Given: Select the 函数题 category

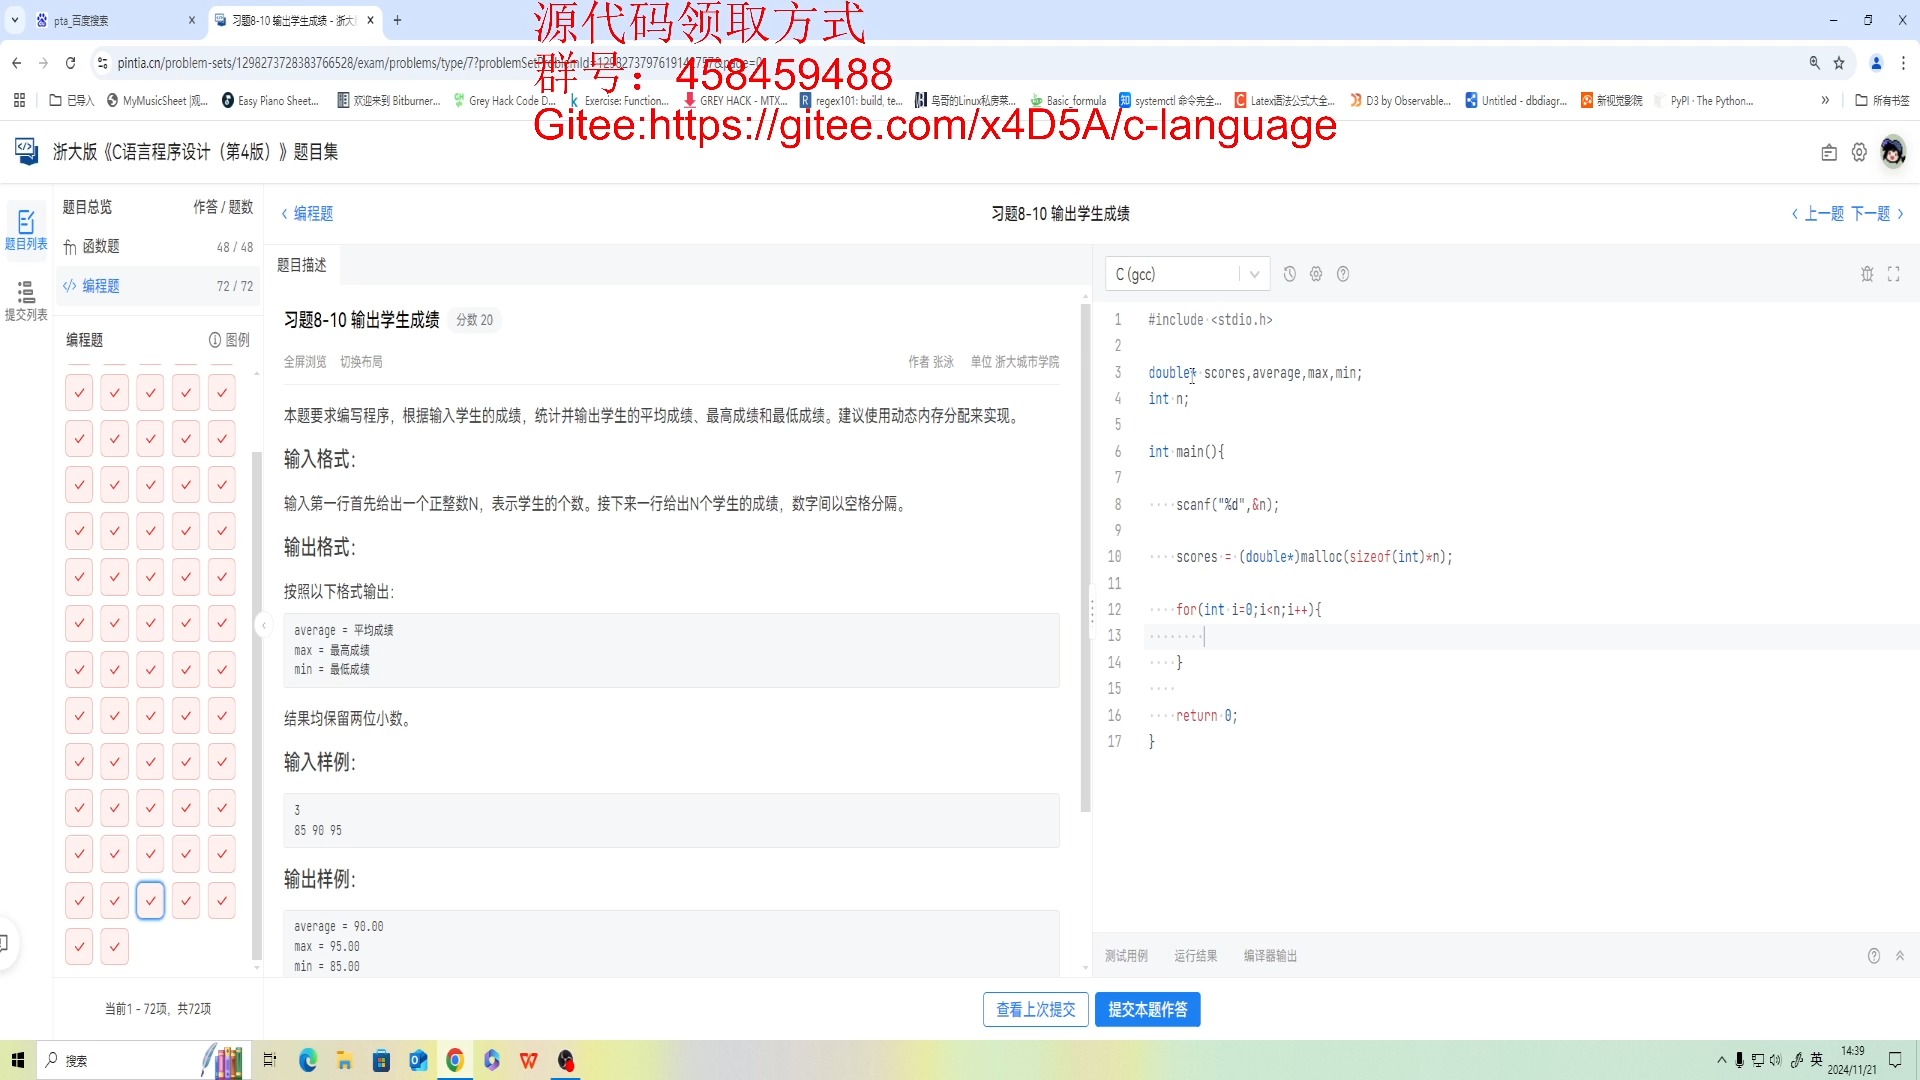Looking at the screenshot, I should pos(158,246).
